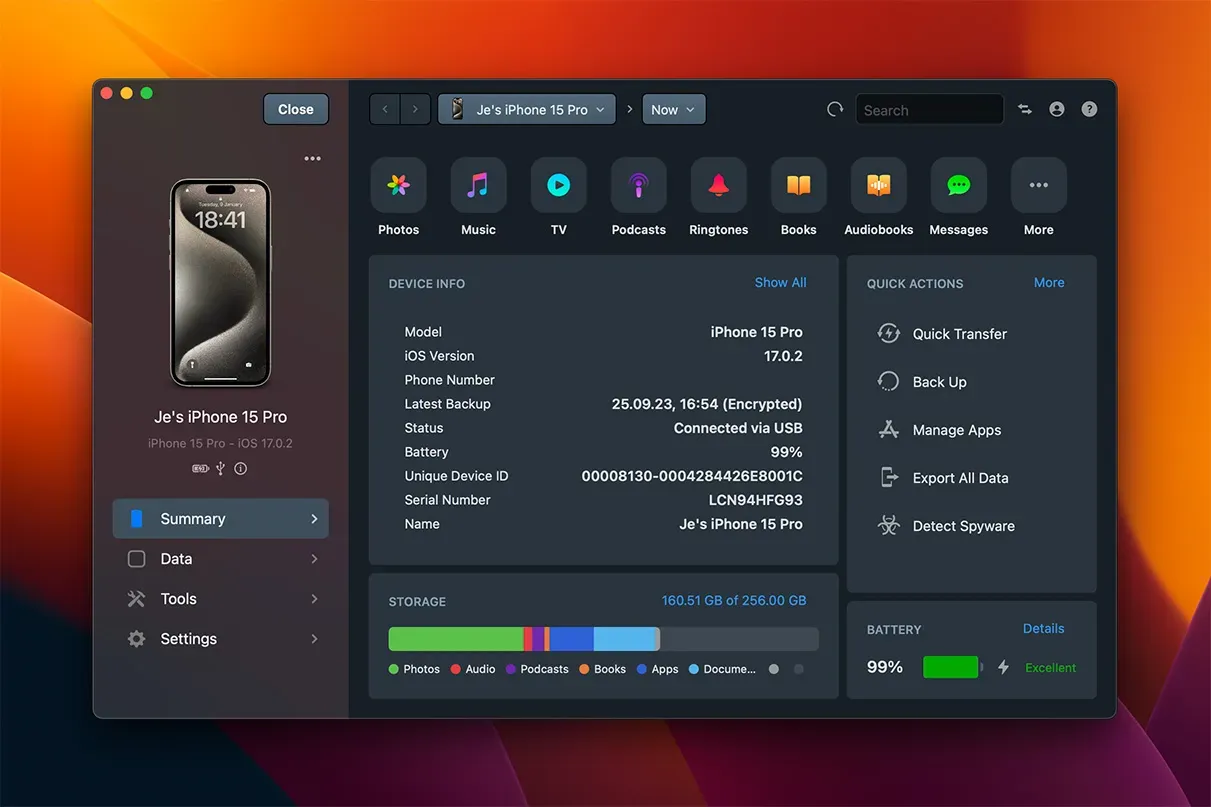Click Details link in Battery panel
Viewport: 1211px width, 807px height.
click(1043, 629)
